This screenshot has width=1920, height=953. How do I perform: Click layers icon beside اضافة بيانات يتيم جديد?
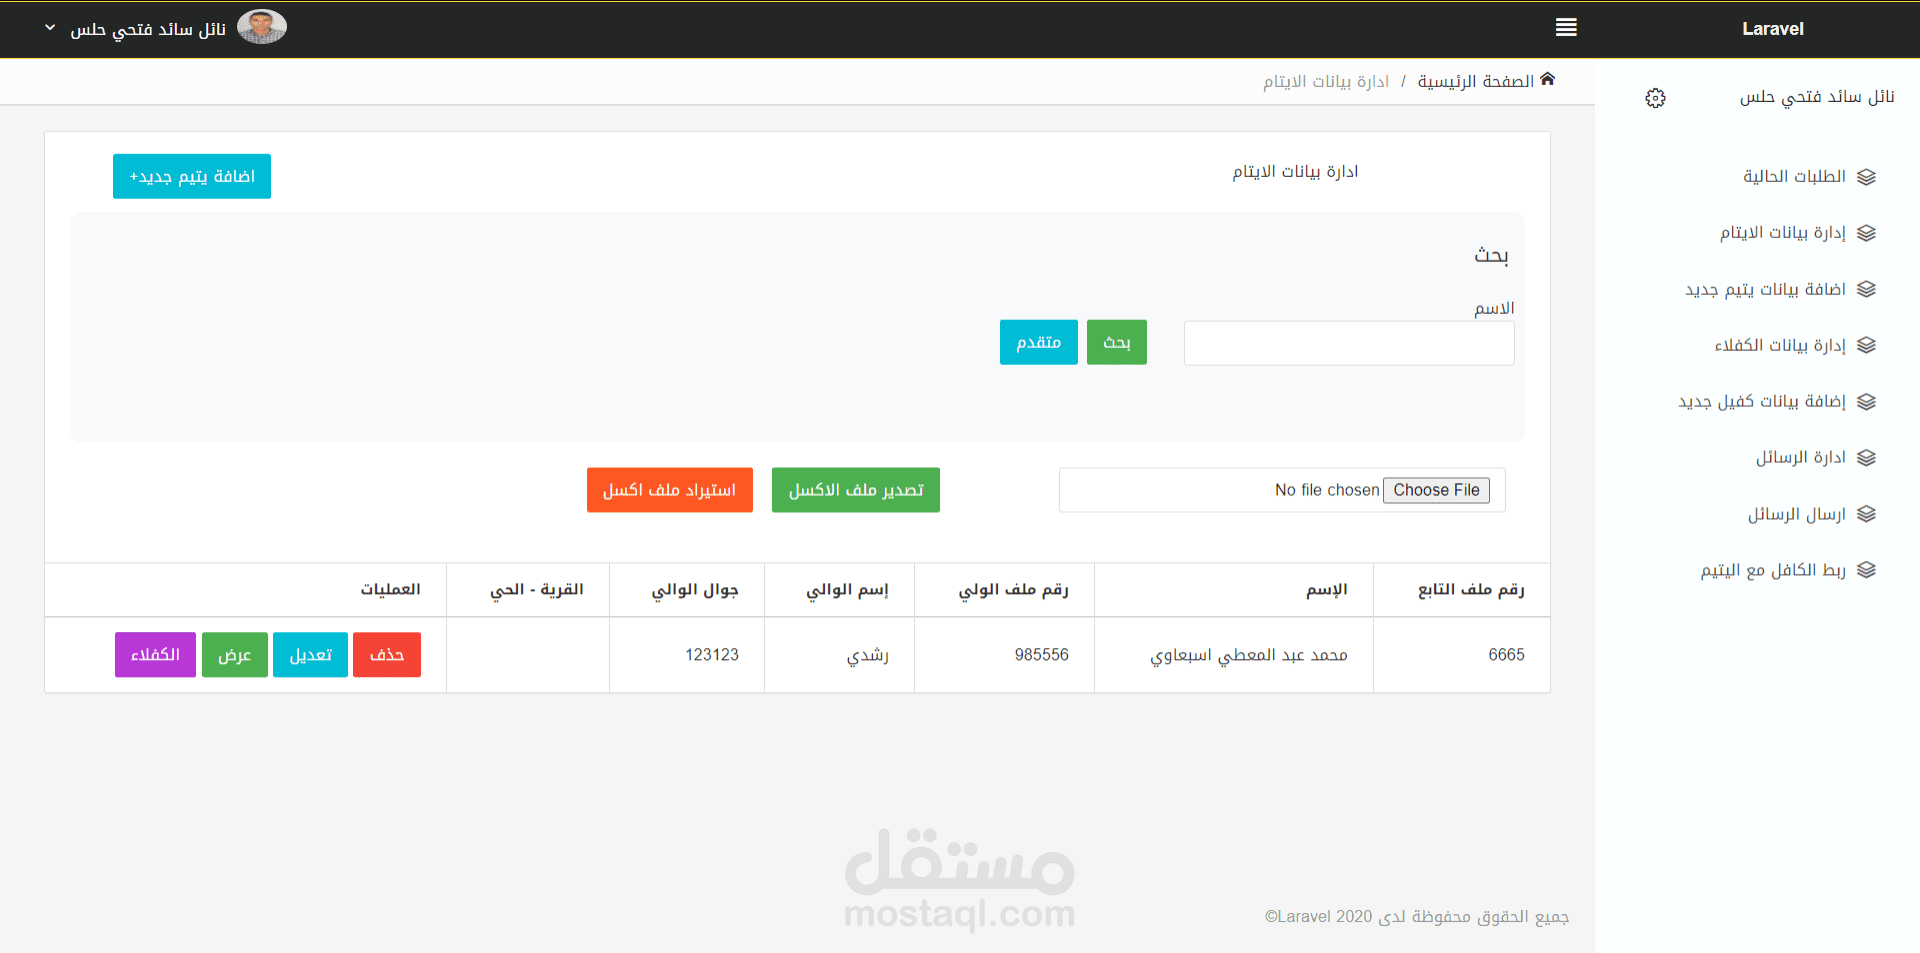[x=1866, y=289]
